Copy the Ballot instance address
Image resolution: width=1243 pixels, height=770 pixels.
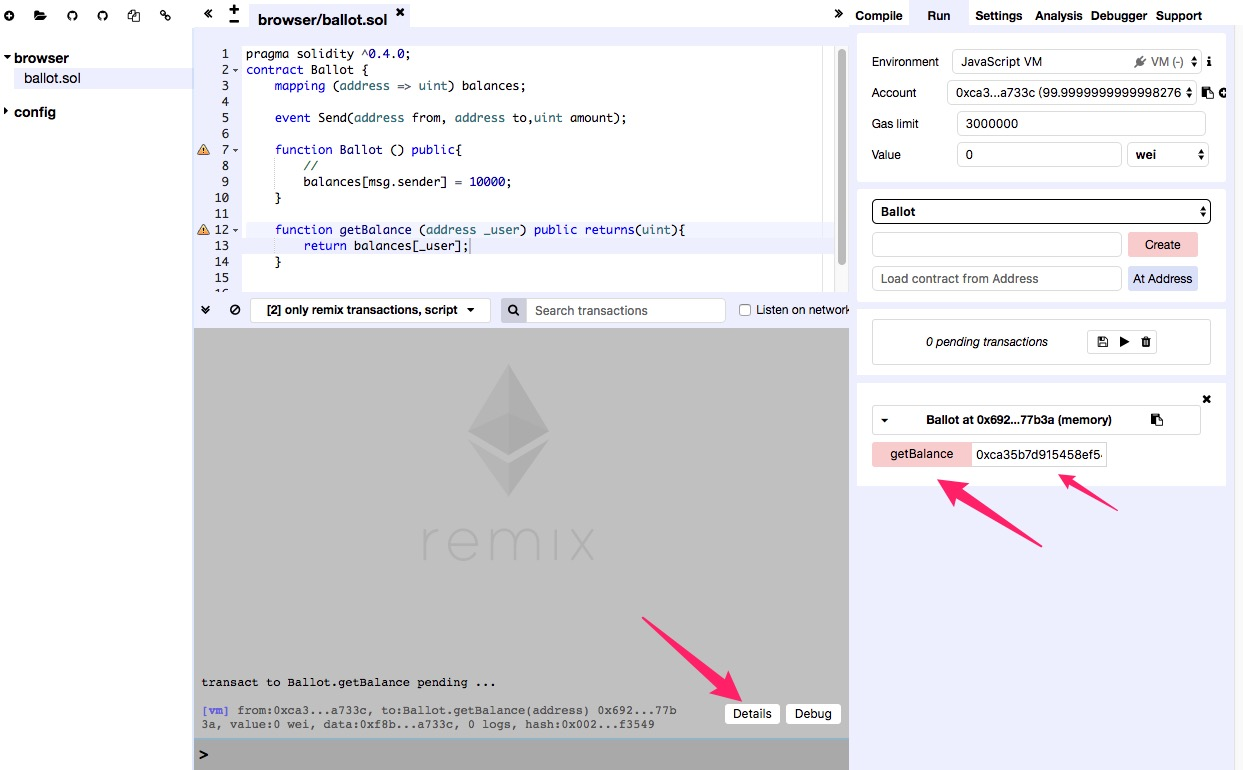click(x=1157, y=420)
